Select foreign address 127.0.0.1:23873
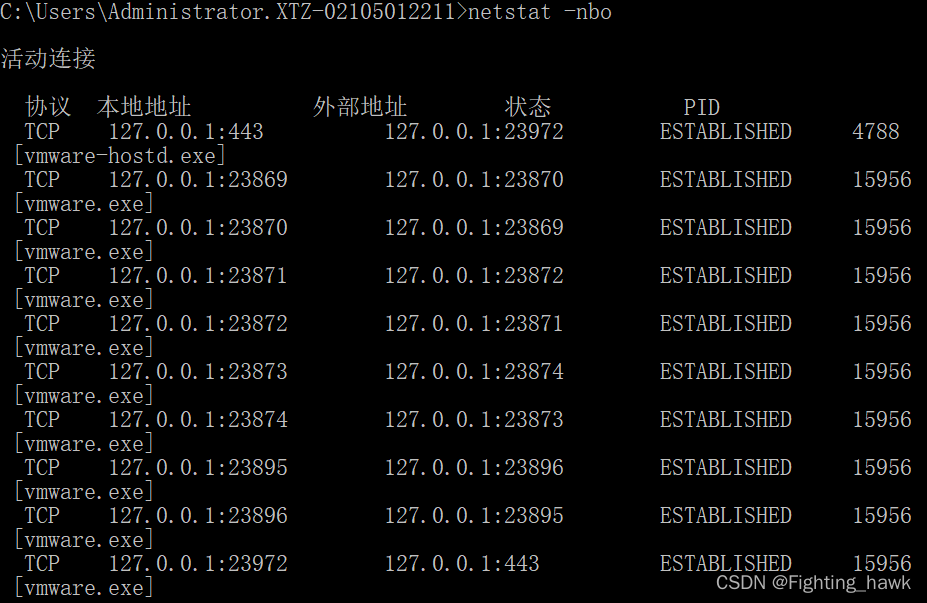This screenshot has width=927, height=603. point(474,420)
